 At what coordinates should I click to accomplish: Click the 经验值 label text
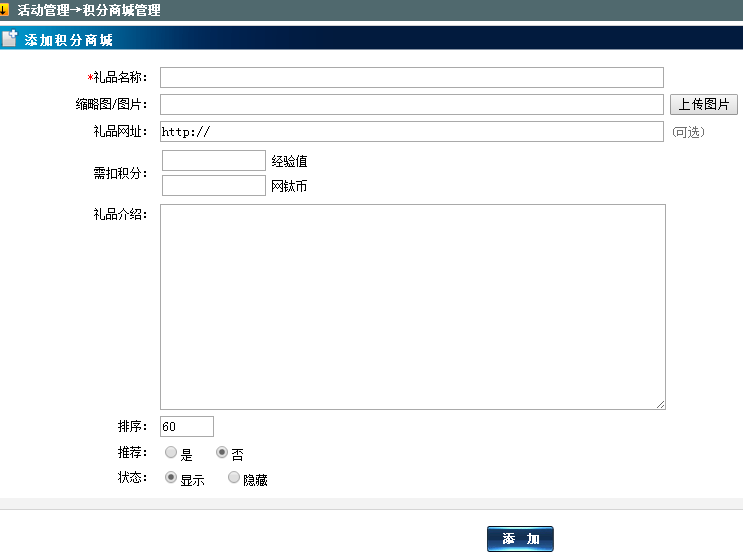[x=289, y=162]
